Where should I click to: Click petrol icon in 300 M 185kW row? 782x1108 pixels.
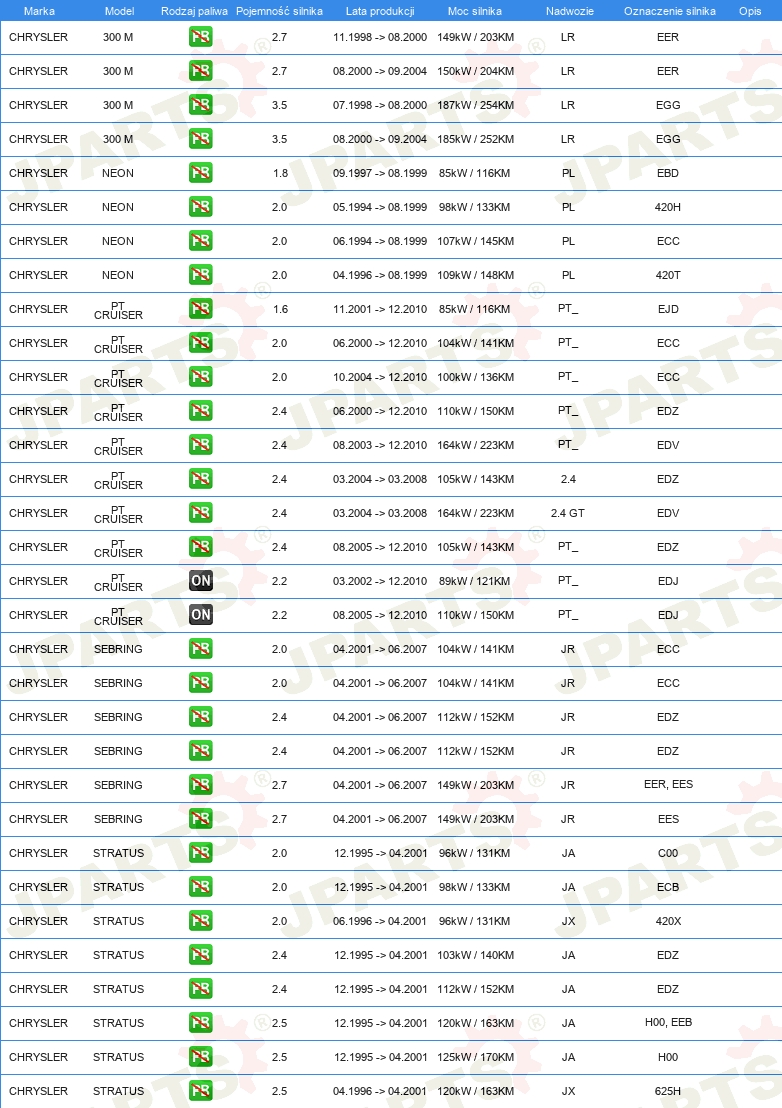[201, 138]
